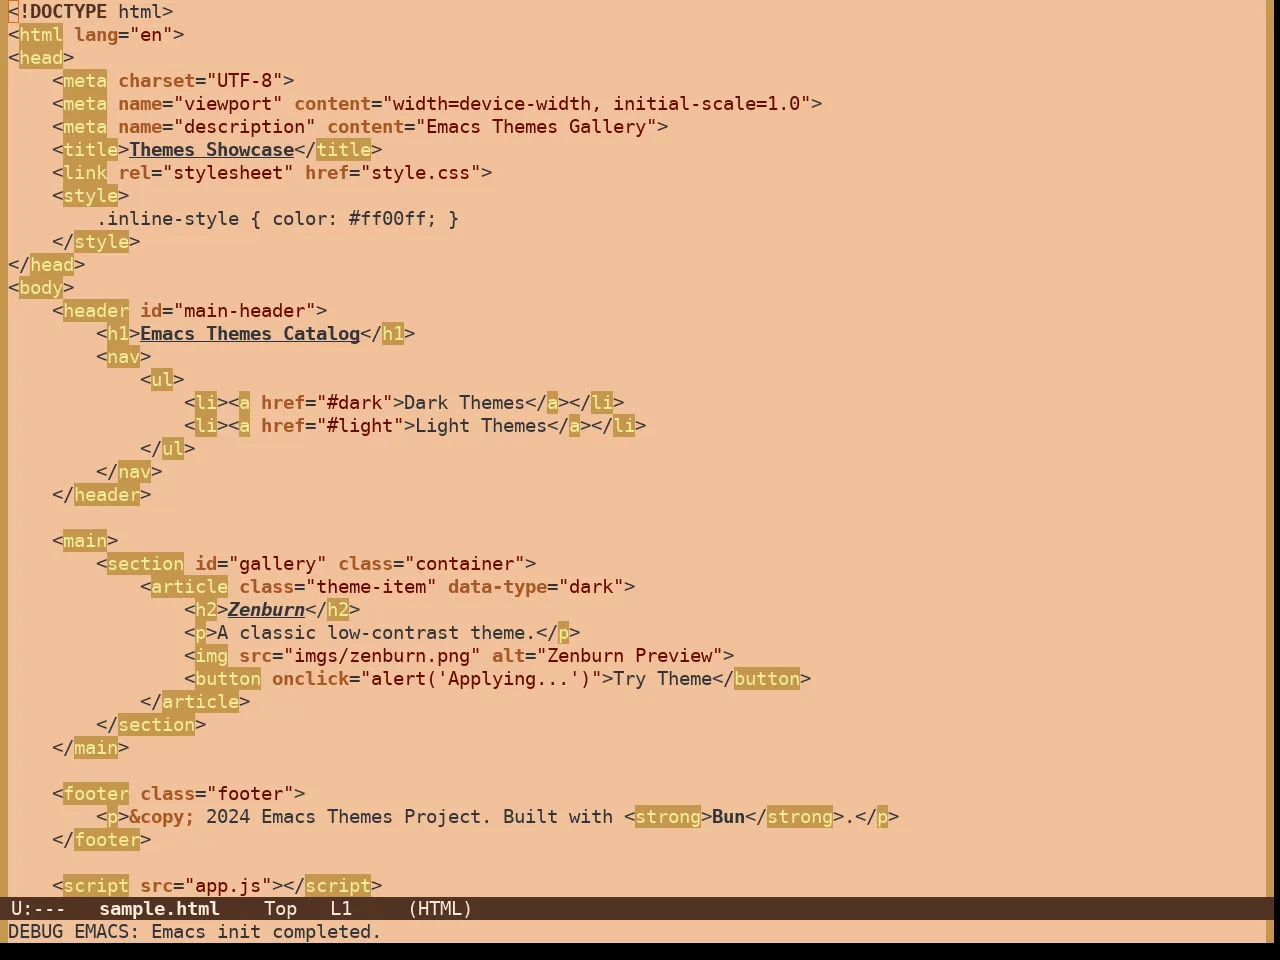This screenshot has width=1280, height=960.
Task: Click the rel="stylesheet" attribute
Action: 206,173
